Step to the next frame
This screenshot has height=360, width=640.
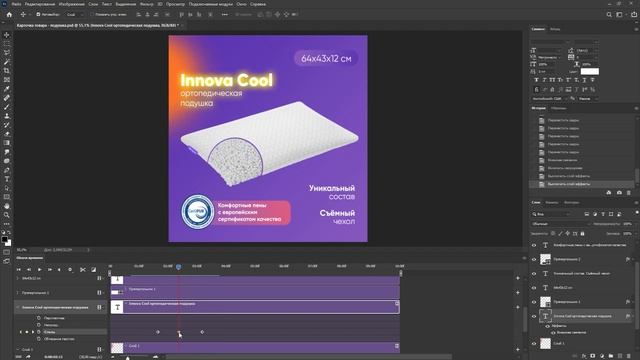click(50, 269)
